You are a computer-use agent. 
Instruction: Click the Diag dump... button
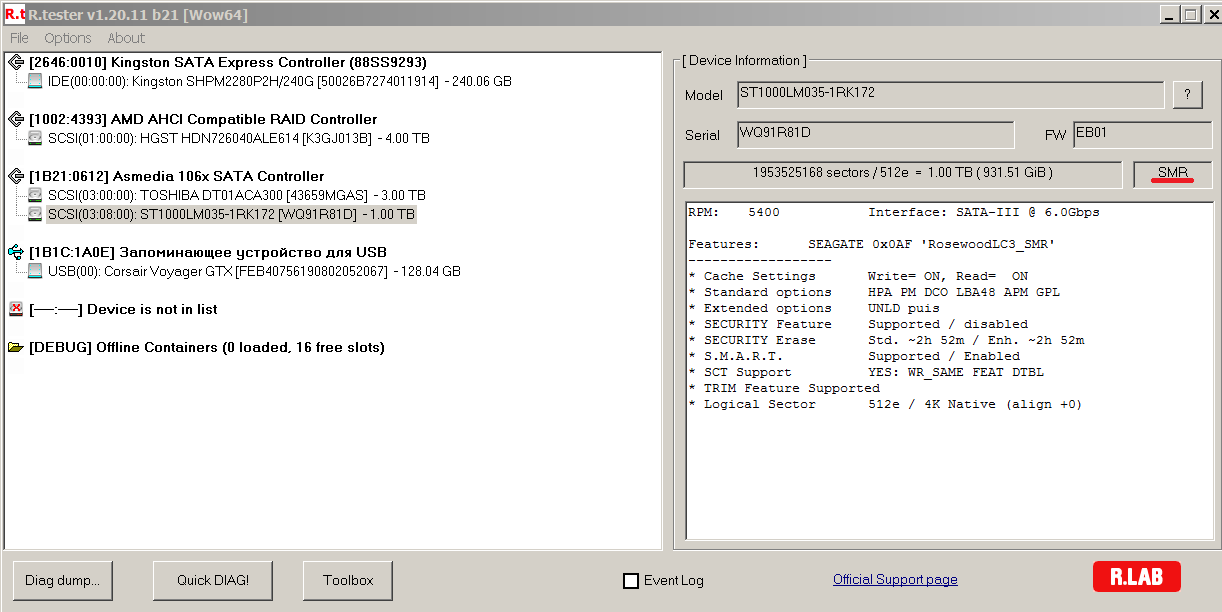[63, 580]
